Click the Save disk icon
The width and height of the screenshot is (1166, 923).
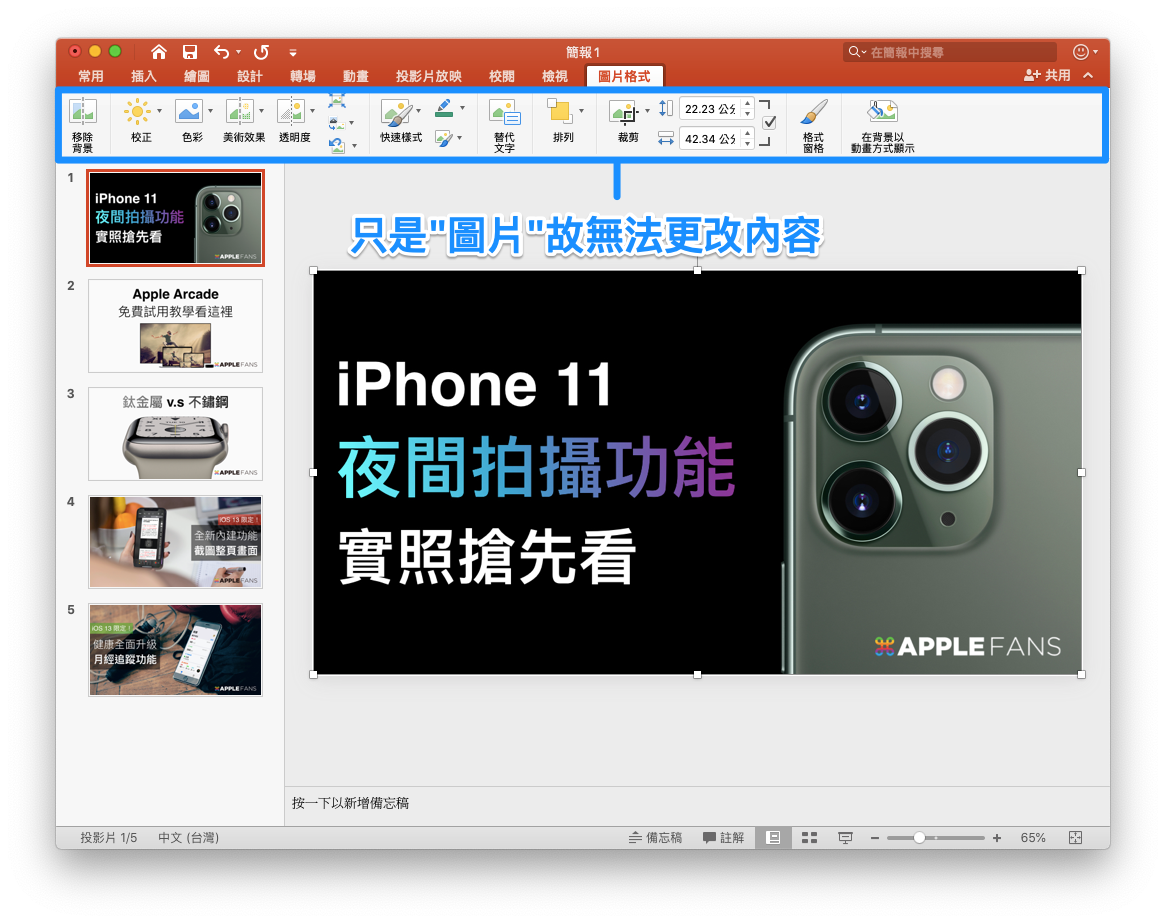[190, 52]
